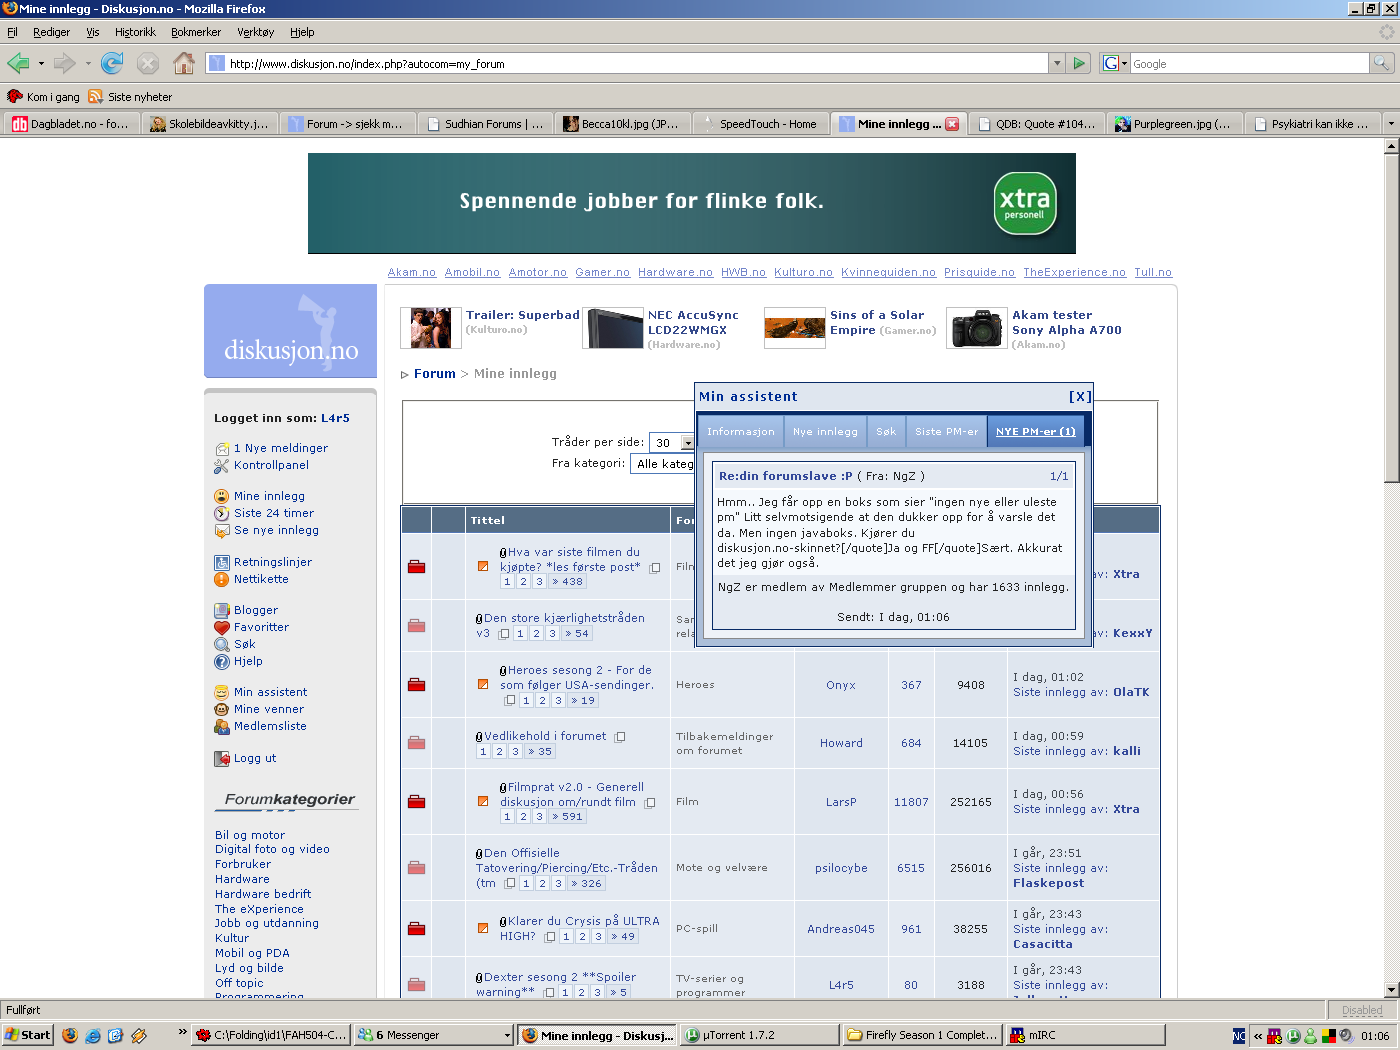
Task: Open the Fil menu
Action: pyautogui.click(x=12, y=32)
